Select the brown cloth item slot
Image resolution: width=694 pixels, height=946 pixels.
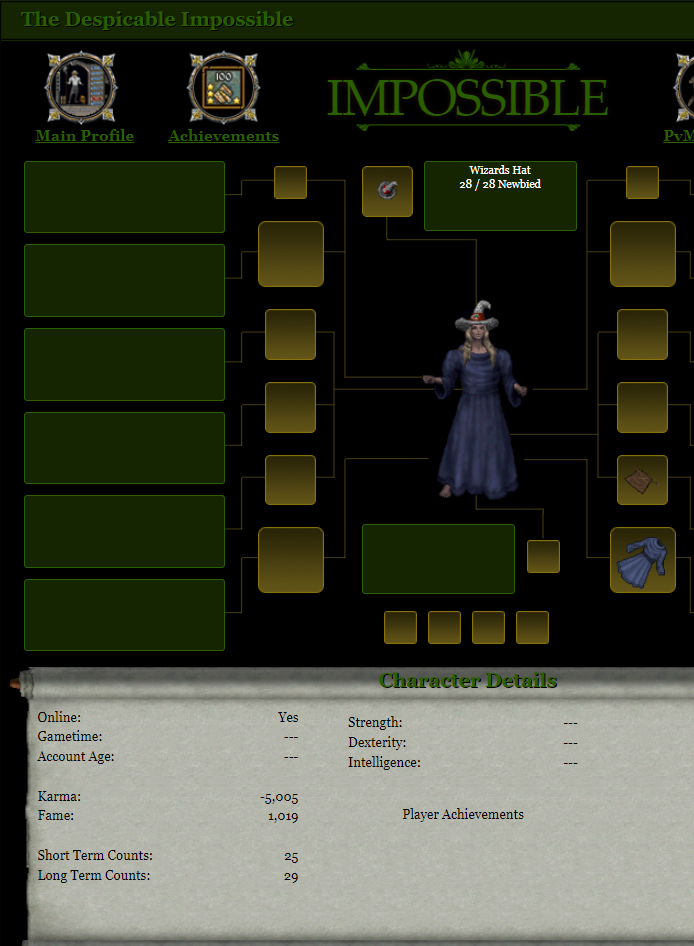(642, 480)
